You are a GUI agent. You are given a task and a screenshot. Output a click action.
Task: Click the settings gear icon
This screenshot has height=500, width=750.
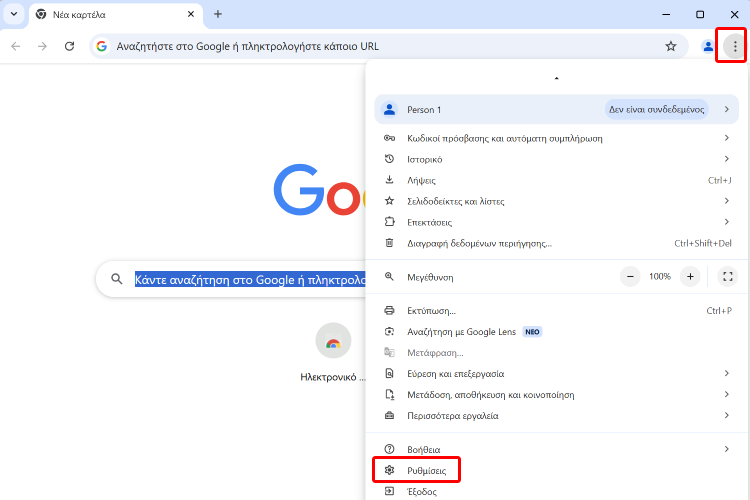click(x=389, y=470)
